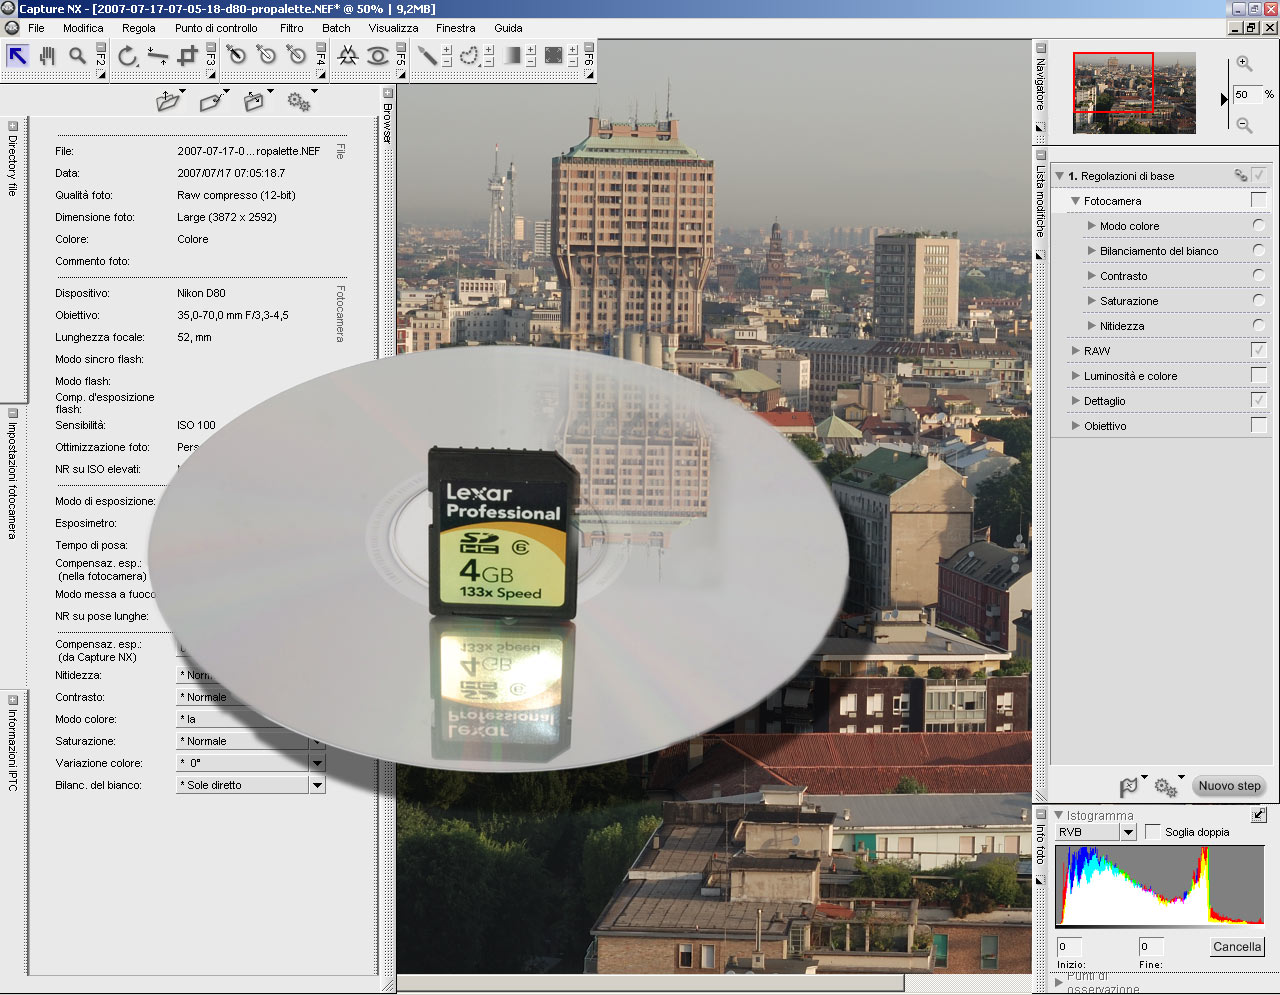Open the batch gears icon in browser bar
Viewport: 1280px width, 995px height.
tap(298, 101)
